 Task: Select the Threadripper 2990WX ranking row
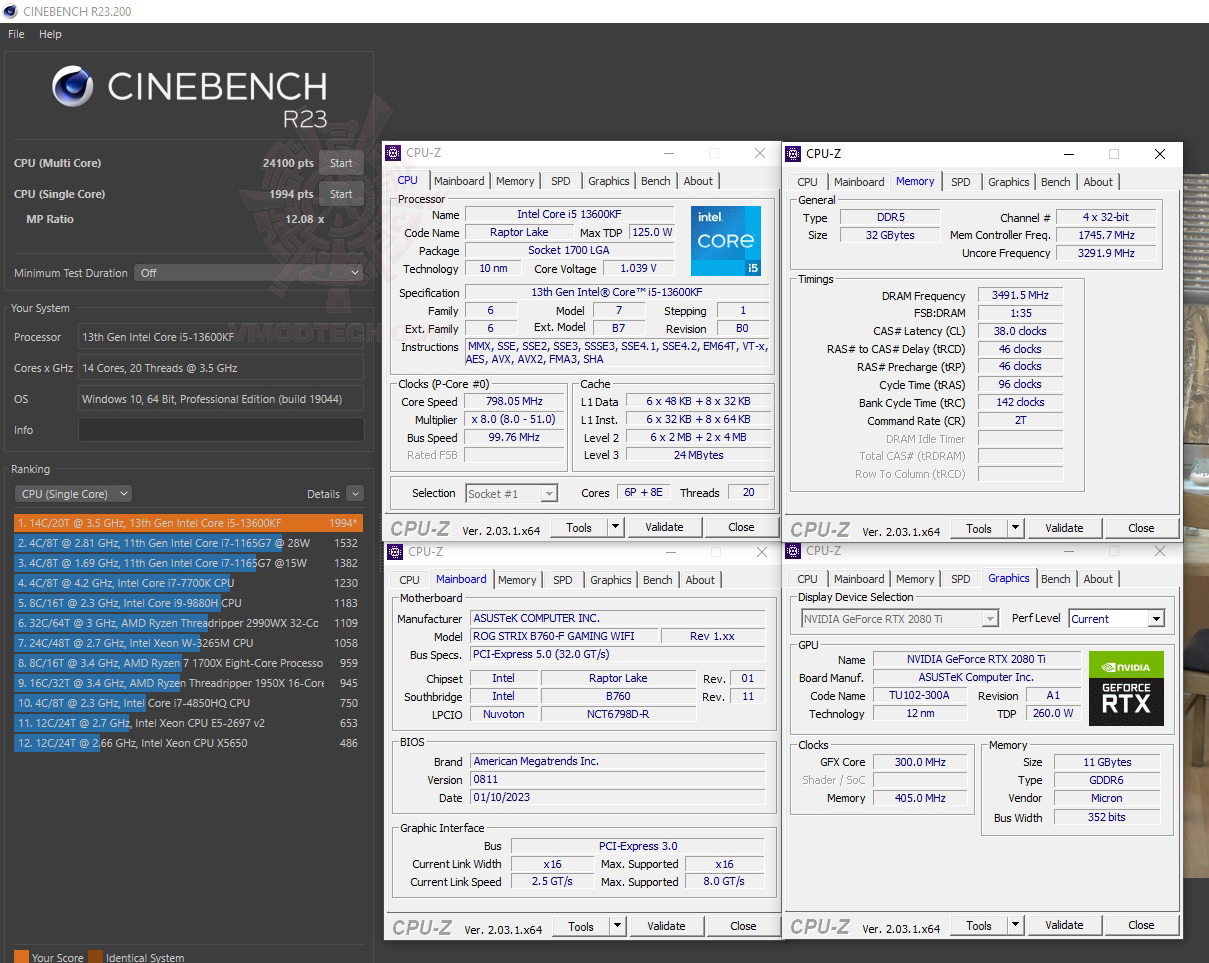(x=188, y=623)
